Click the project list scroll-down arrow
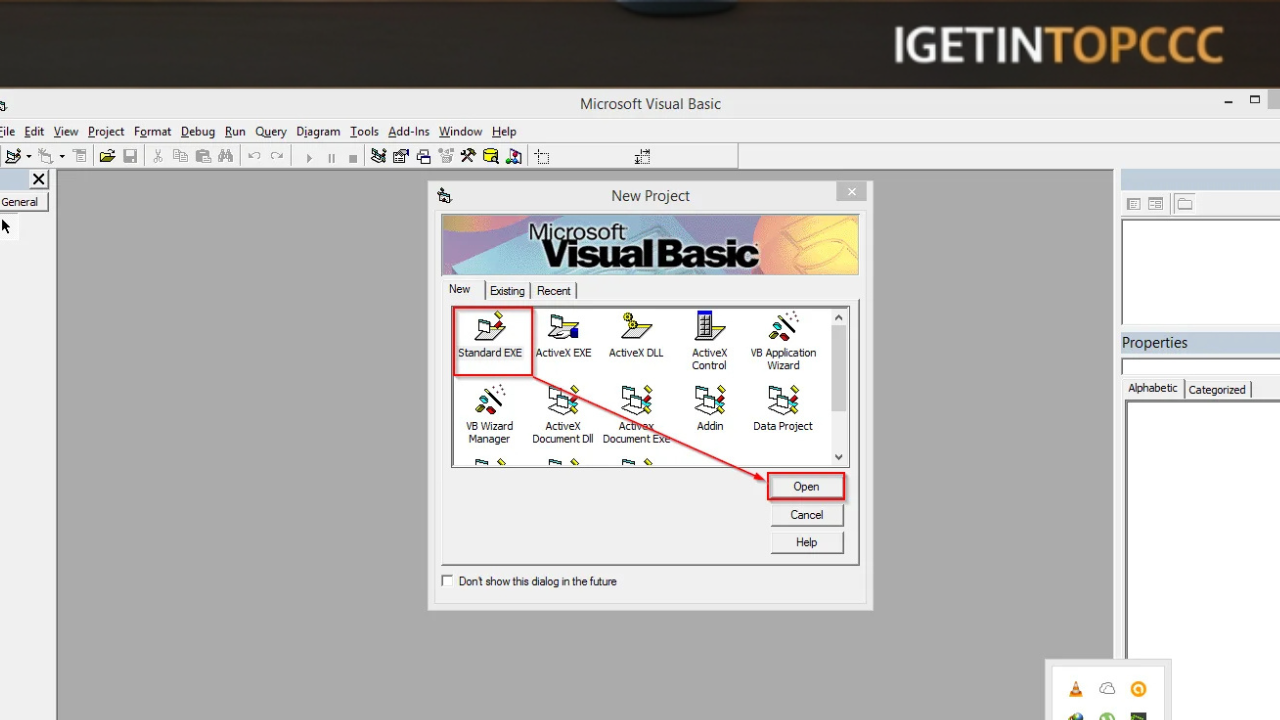The width and height of the screenshot is (1280, 720). 839,457
